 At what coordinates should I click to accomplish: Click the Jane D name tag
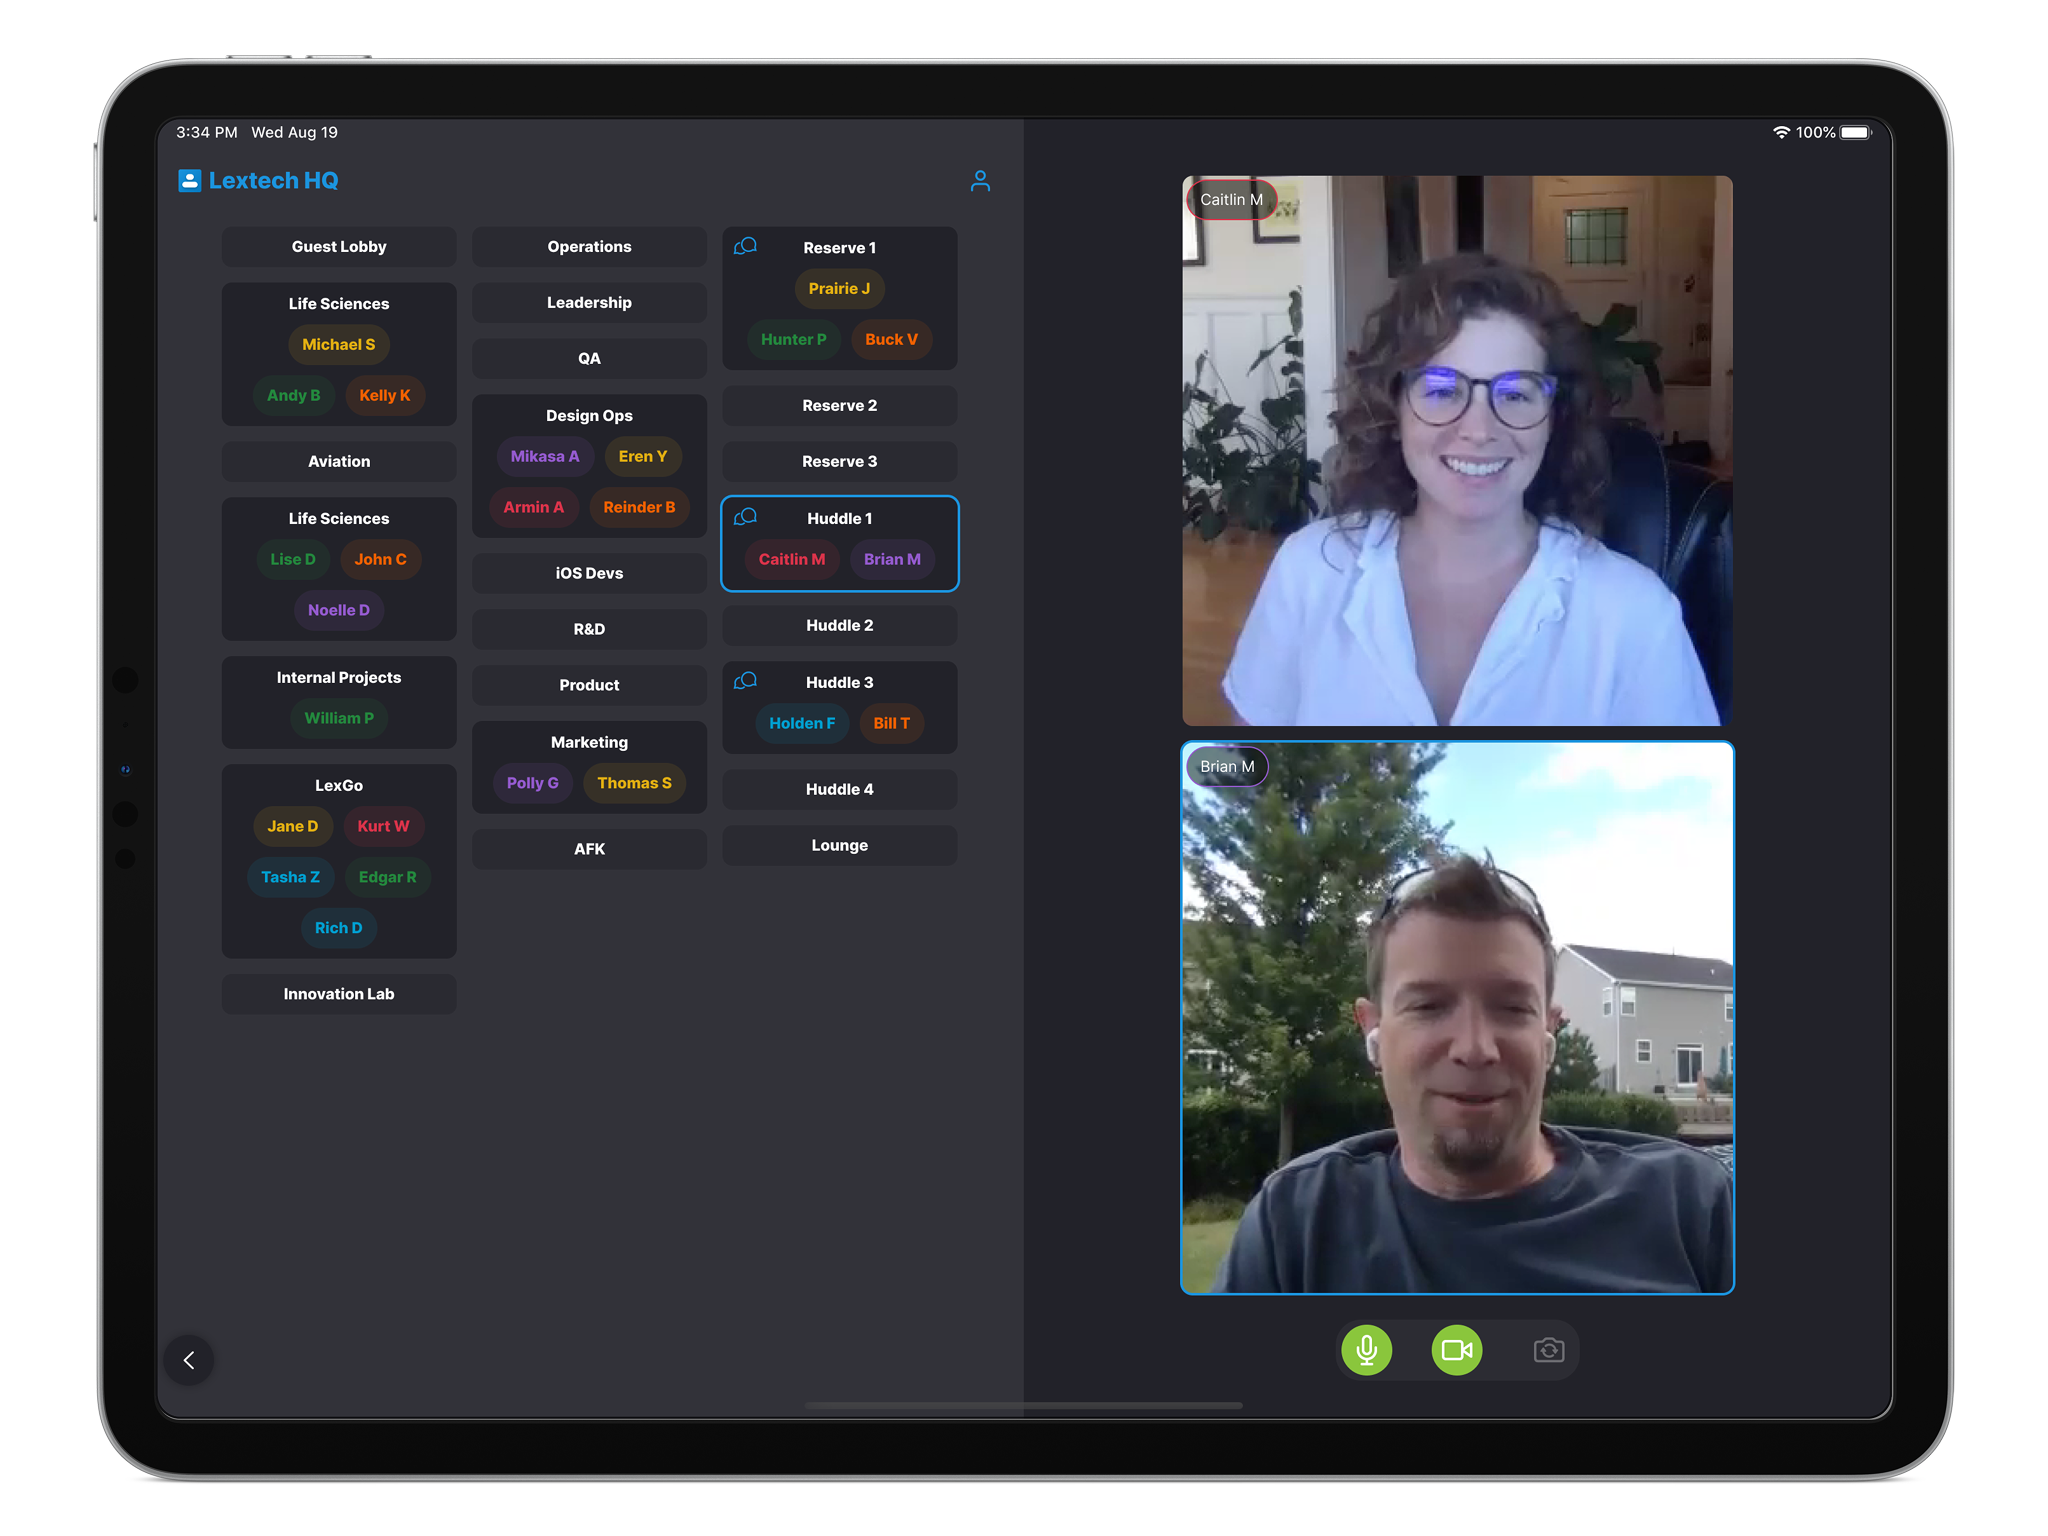[292, 827]
